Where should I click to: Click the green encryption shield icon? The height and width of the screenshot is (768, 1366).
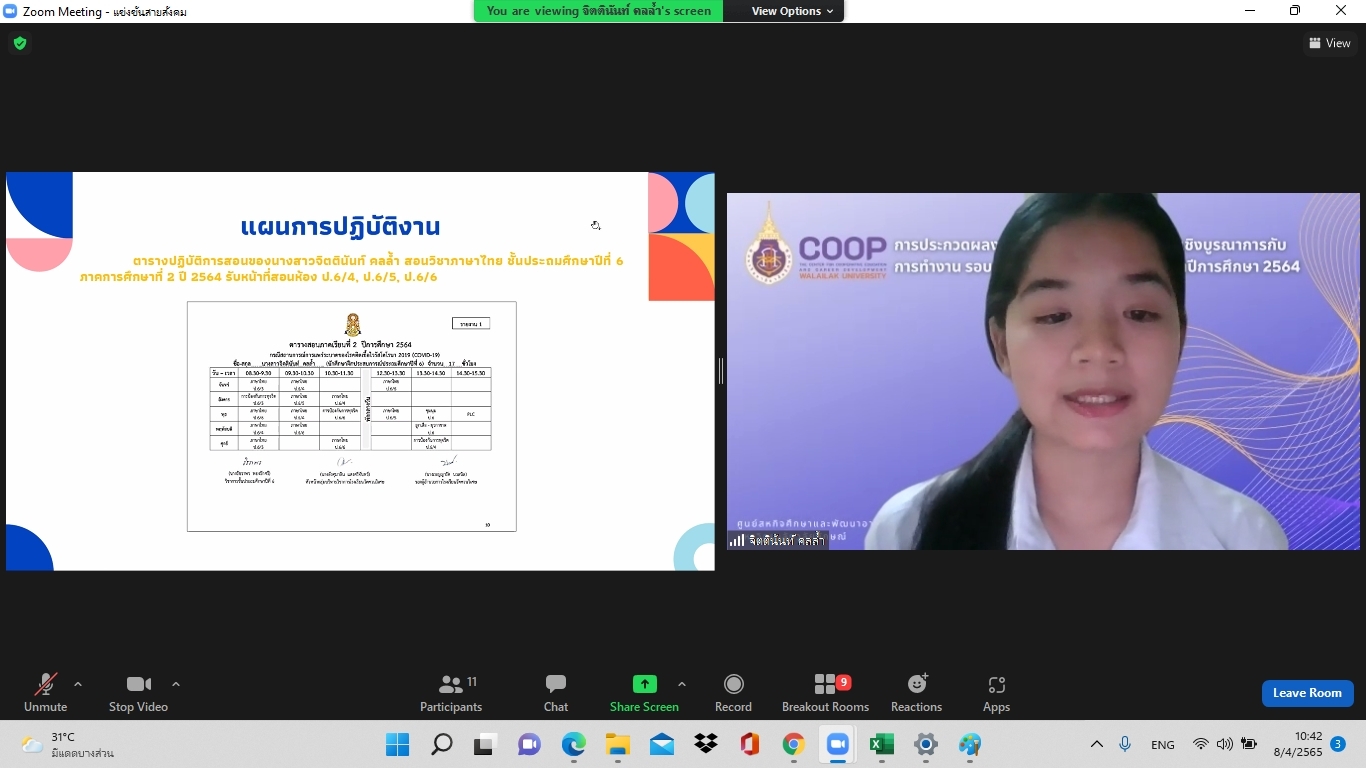tap(20, 43)
